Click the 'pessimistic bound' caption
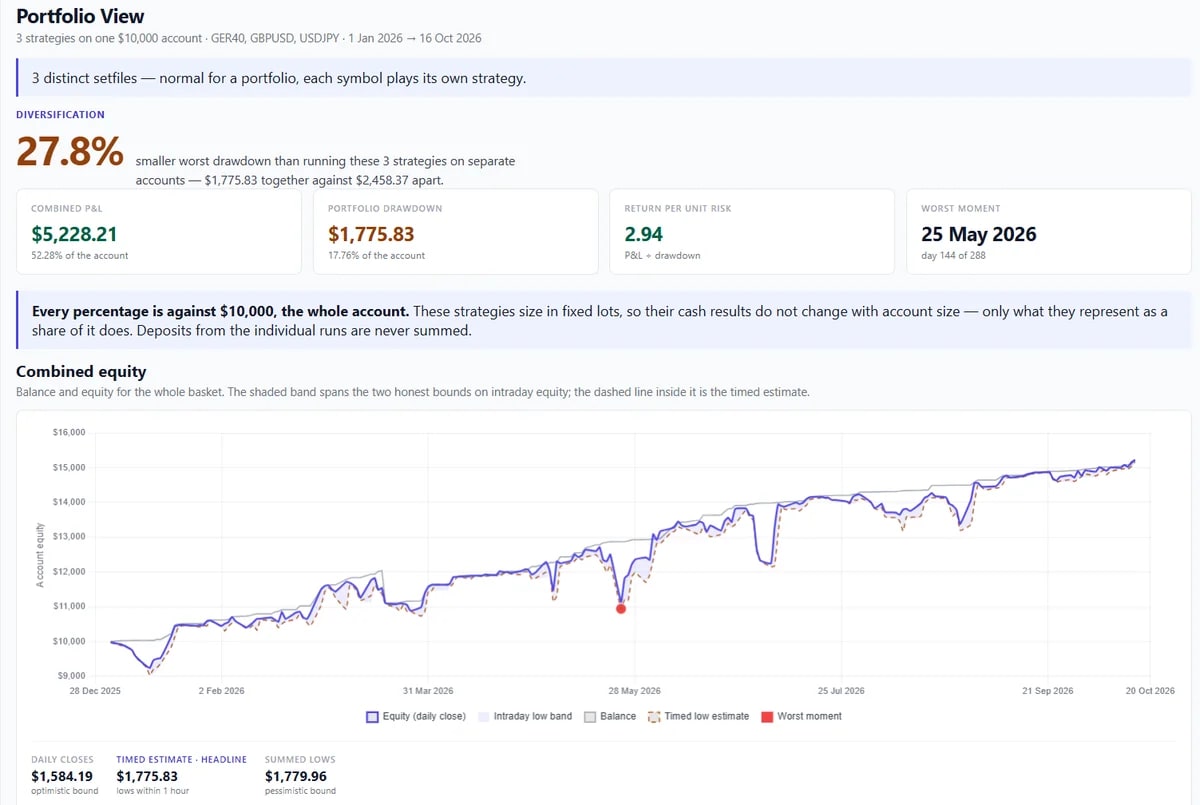 (x=300, y=791)
